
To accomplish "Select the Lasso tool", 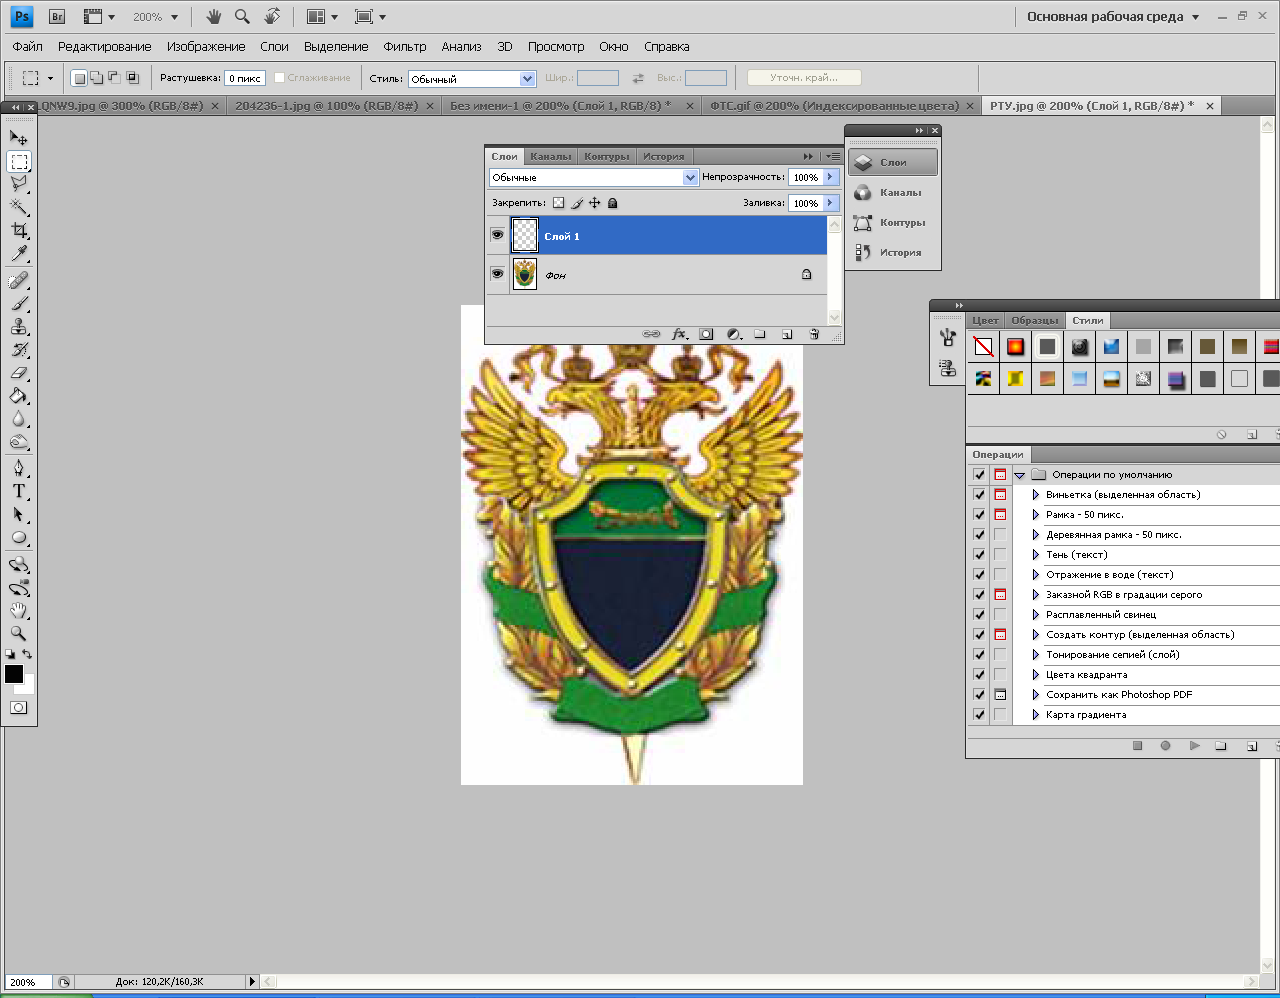I will [19, 184].
